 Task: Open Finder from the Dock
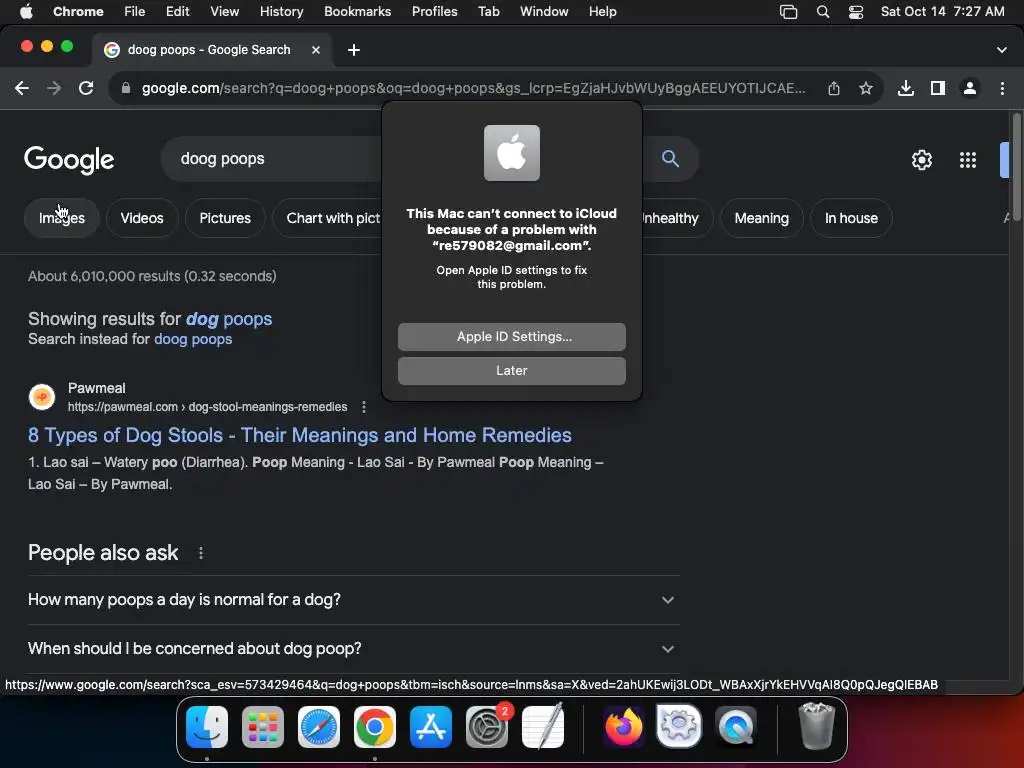click(207, 727)
